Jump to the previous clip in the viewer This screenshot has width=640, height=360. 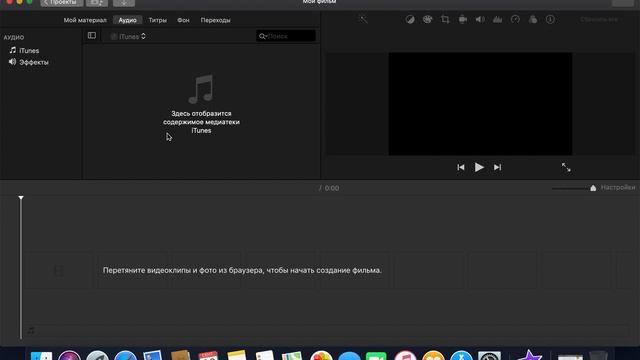[x=461, y=167]
